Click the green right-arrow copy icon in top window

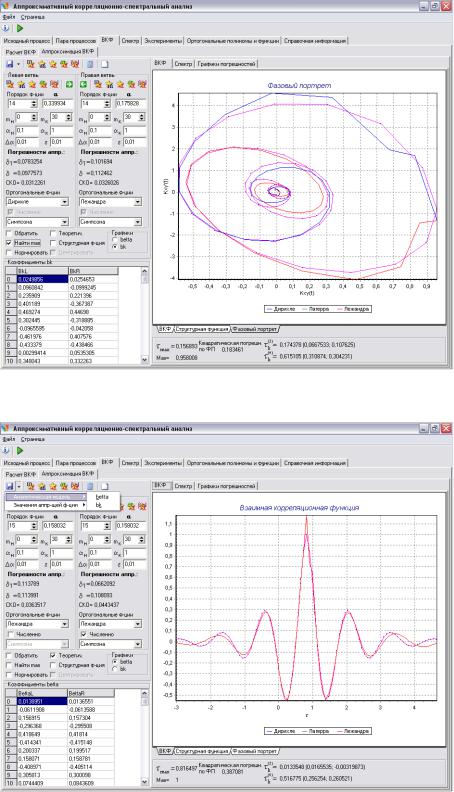point(69,84)
